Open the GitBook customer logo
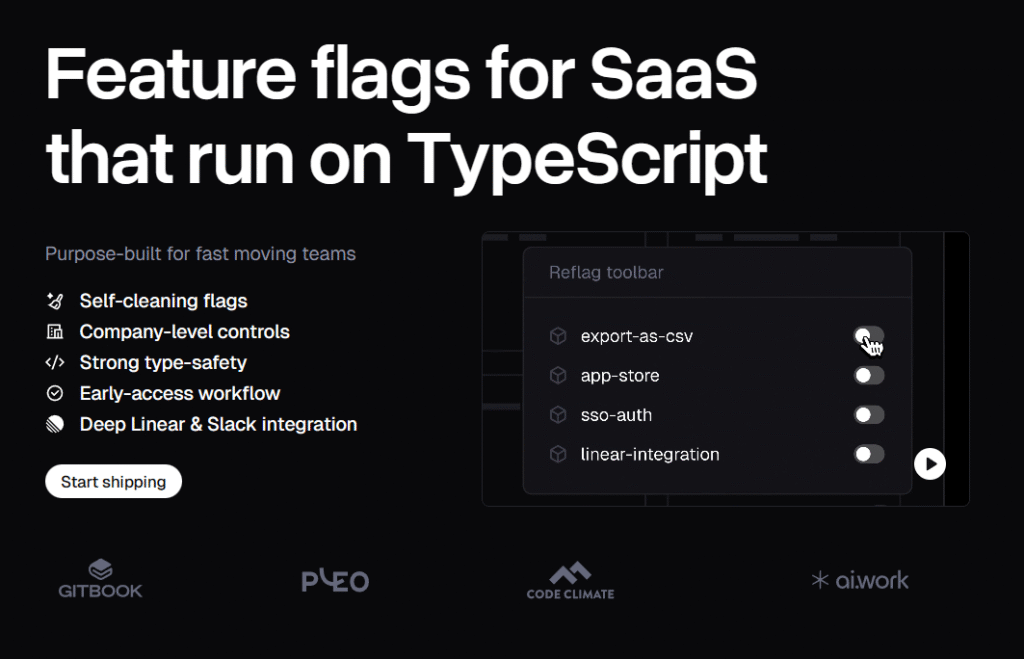This screenshot has width=1024, height=659. click(x=100, y=579)
